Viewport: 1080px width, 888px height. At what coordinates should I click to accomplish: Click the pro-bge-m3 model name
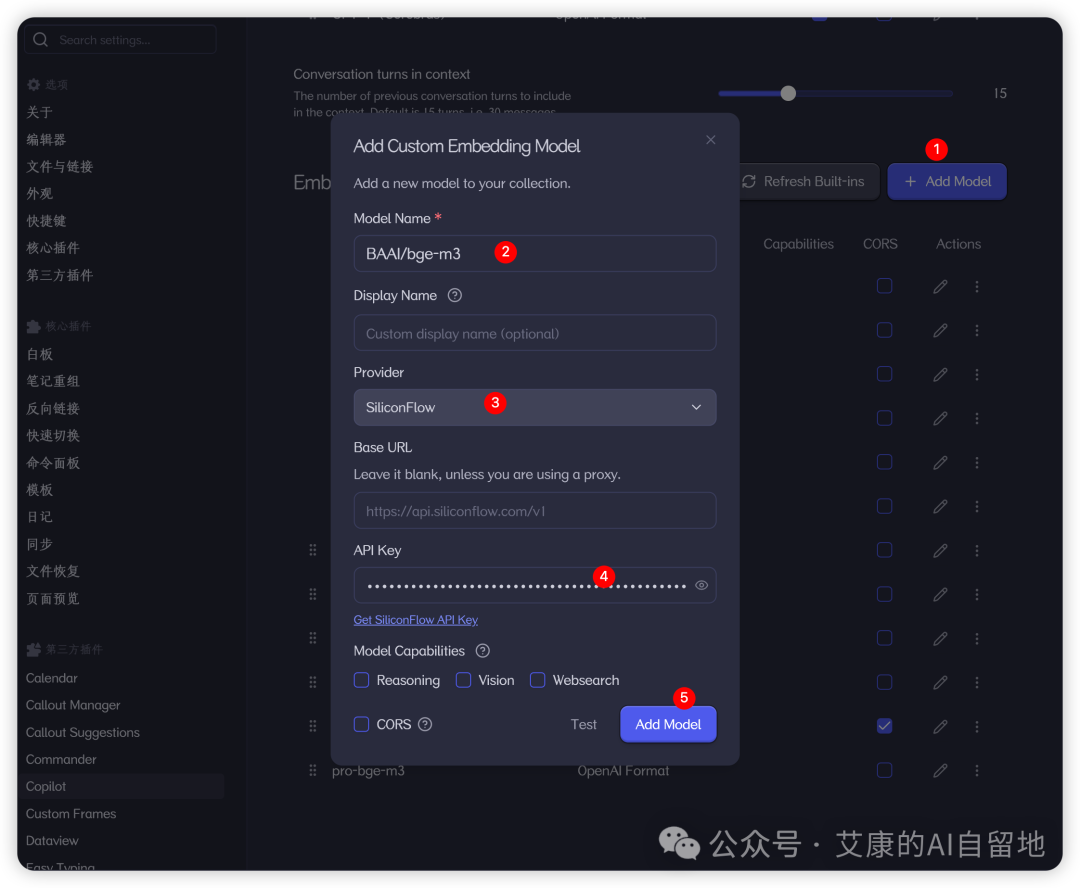368,771
